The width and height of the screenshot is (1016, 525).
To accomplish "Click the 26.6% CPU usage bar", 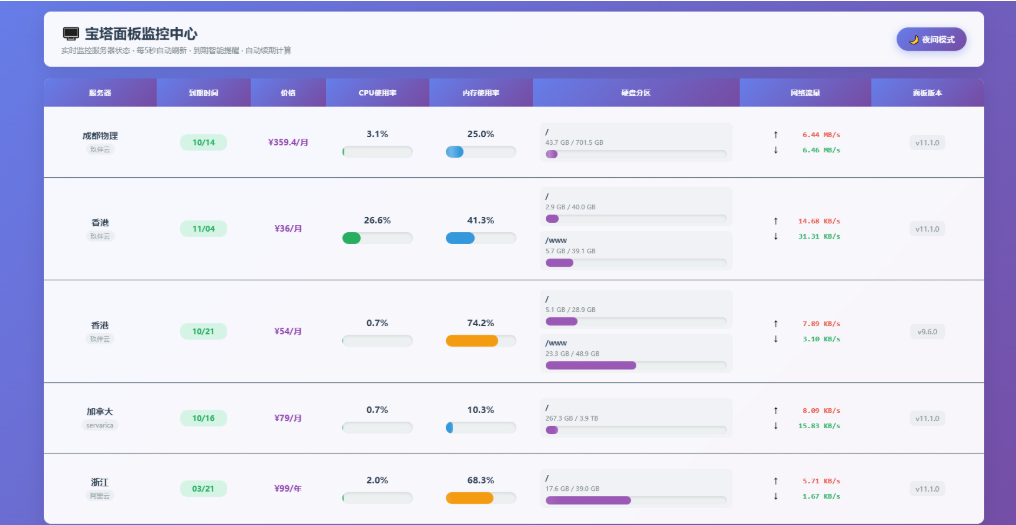I will tap(377, 238).
